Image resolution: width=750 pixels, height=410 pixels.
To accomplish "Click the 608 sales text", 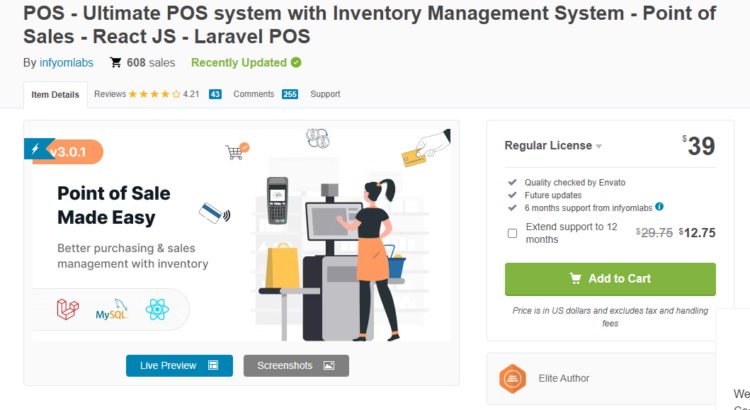I will (151, 63).
